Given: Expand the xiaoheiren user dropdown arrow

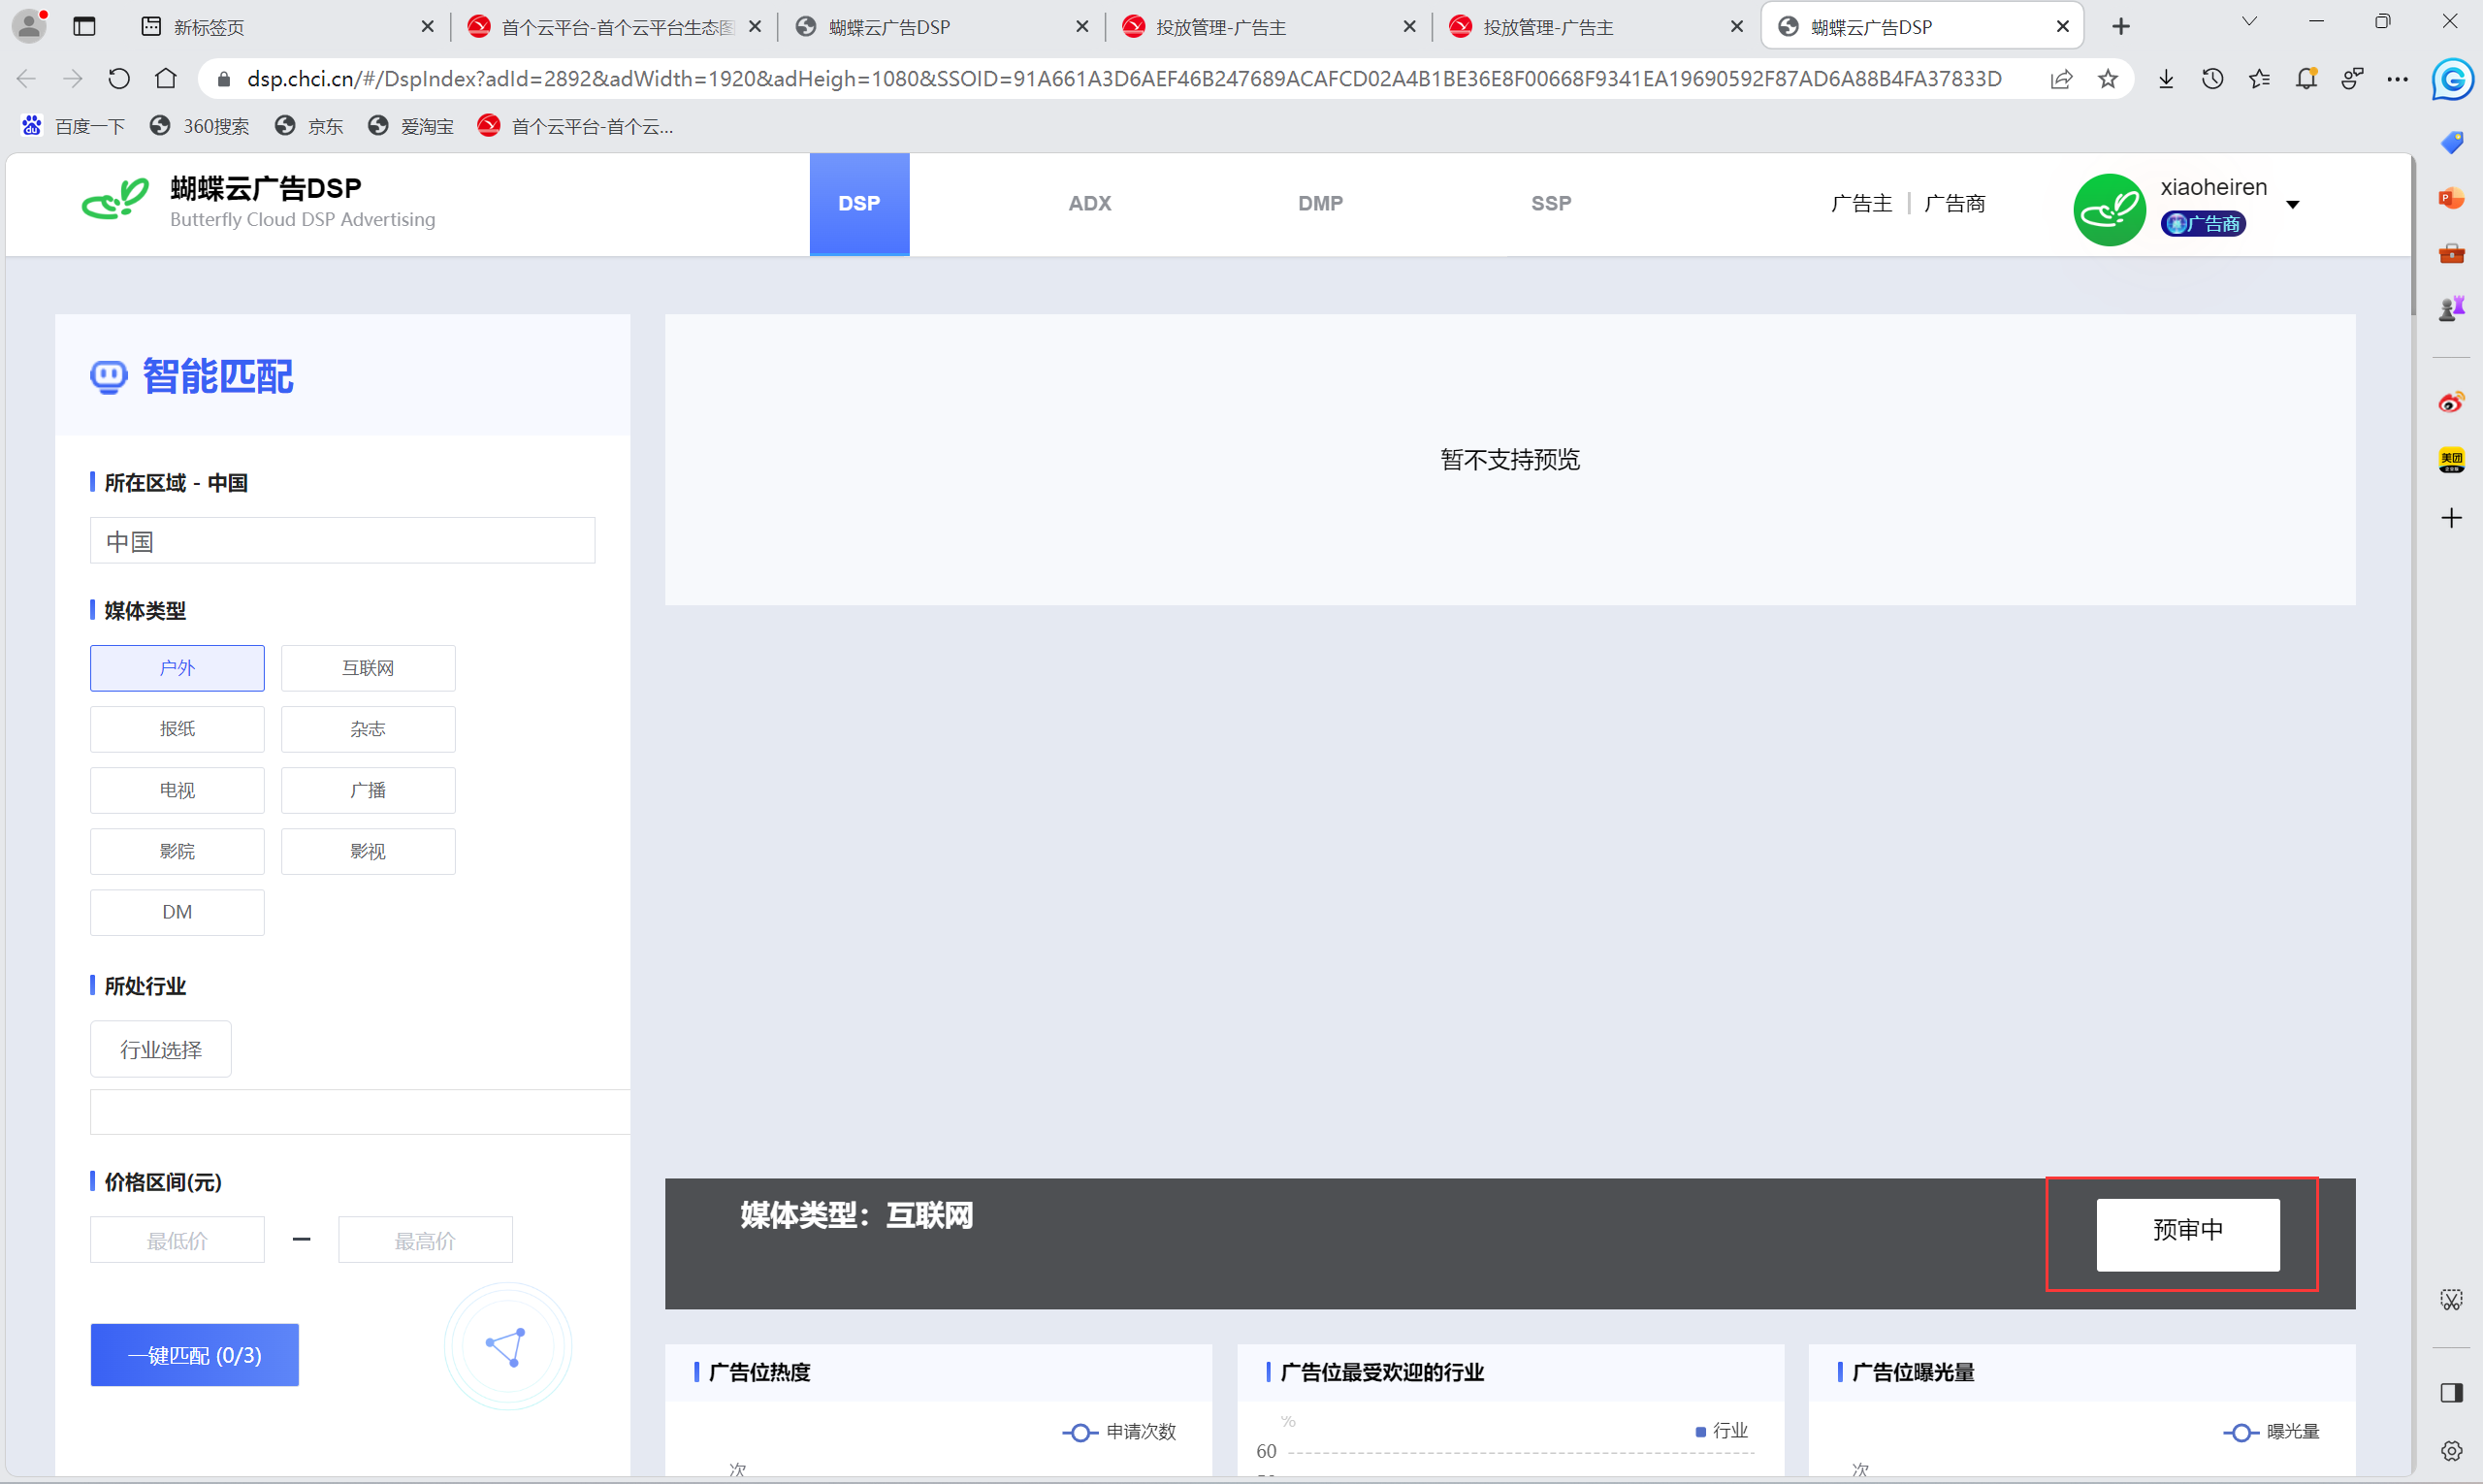Looking at the screenshot, I should (x=2293, y=205).
